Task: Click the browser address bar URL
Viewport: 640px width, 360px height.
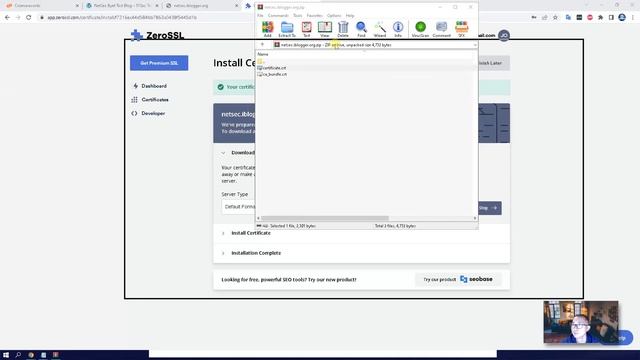Action: click(x=122, y=18)
